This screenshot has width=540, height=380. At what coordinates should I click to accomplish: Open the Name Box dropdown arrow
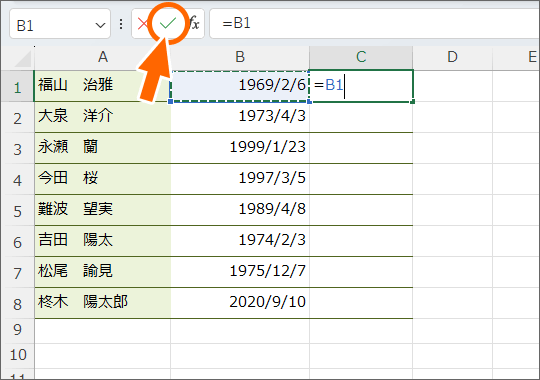(x=100, y=25)
